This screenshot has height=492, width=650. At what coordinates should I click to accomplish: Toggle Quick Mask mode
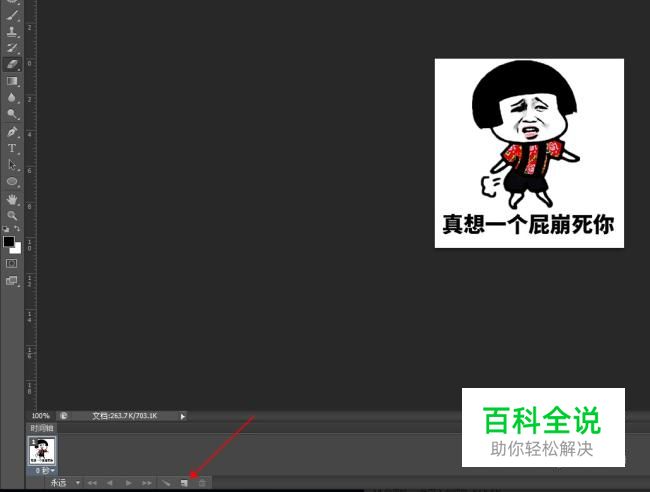(x=12, y=264)
